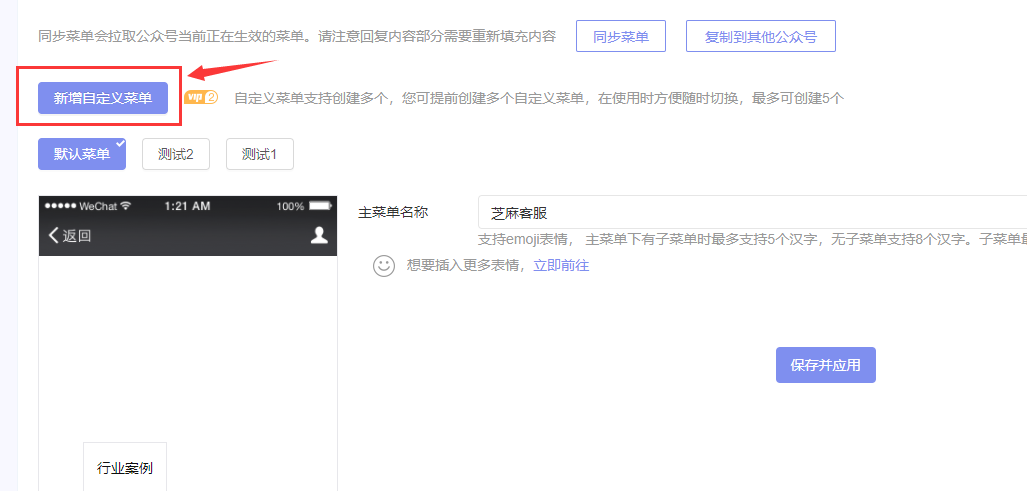Screen dimensions: 1027x491
Task: Open the 立即前往 link
Action: 561,266
